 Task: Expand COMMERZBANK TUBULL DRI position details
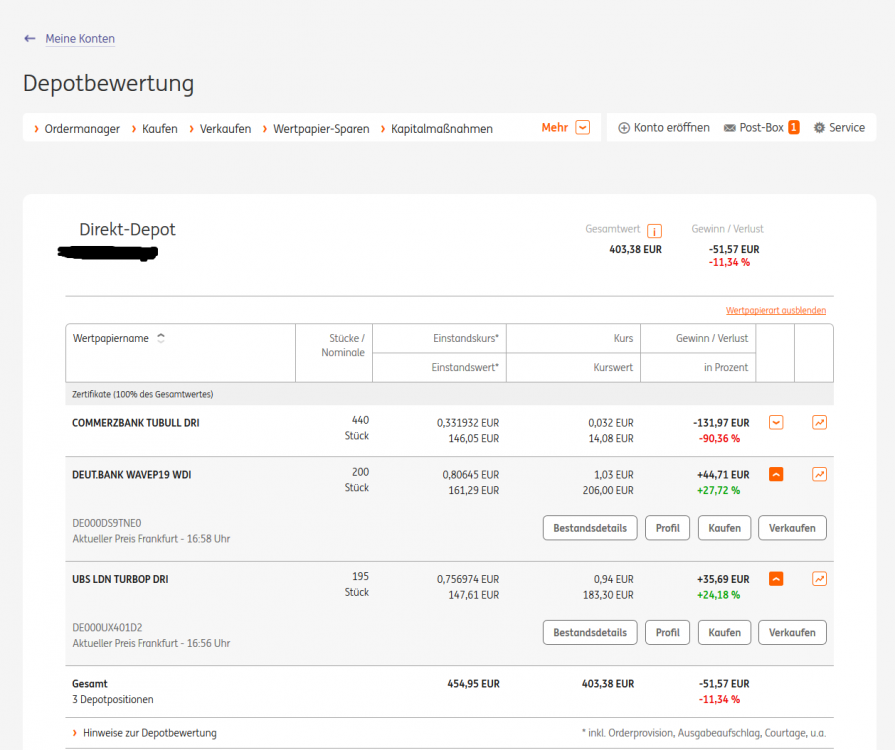(x=776, y=423)
